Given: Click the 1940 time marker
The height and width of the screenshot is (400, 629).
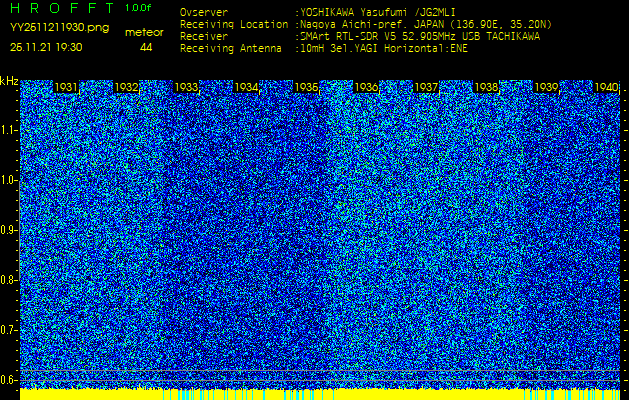Looking at the screenshot, I should pyautogui.click(x=606, y=87).
